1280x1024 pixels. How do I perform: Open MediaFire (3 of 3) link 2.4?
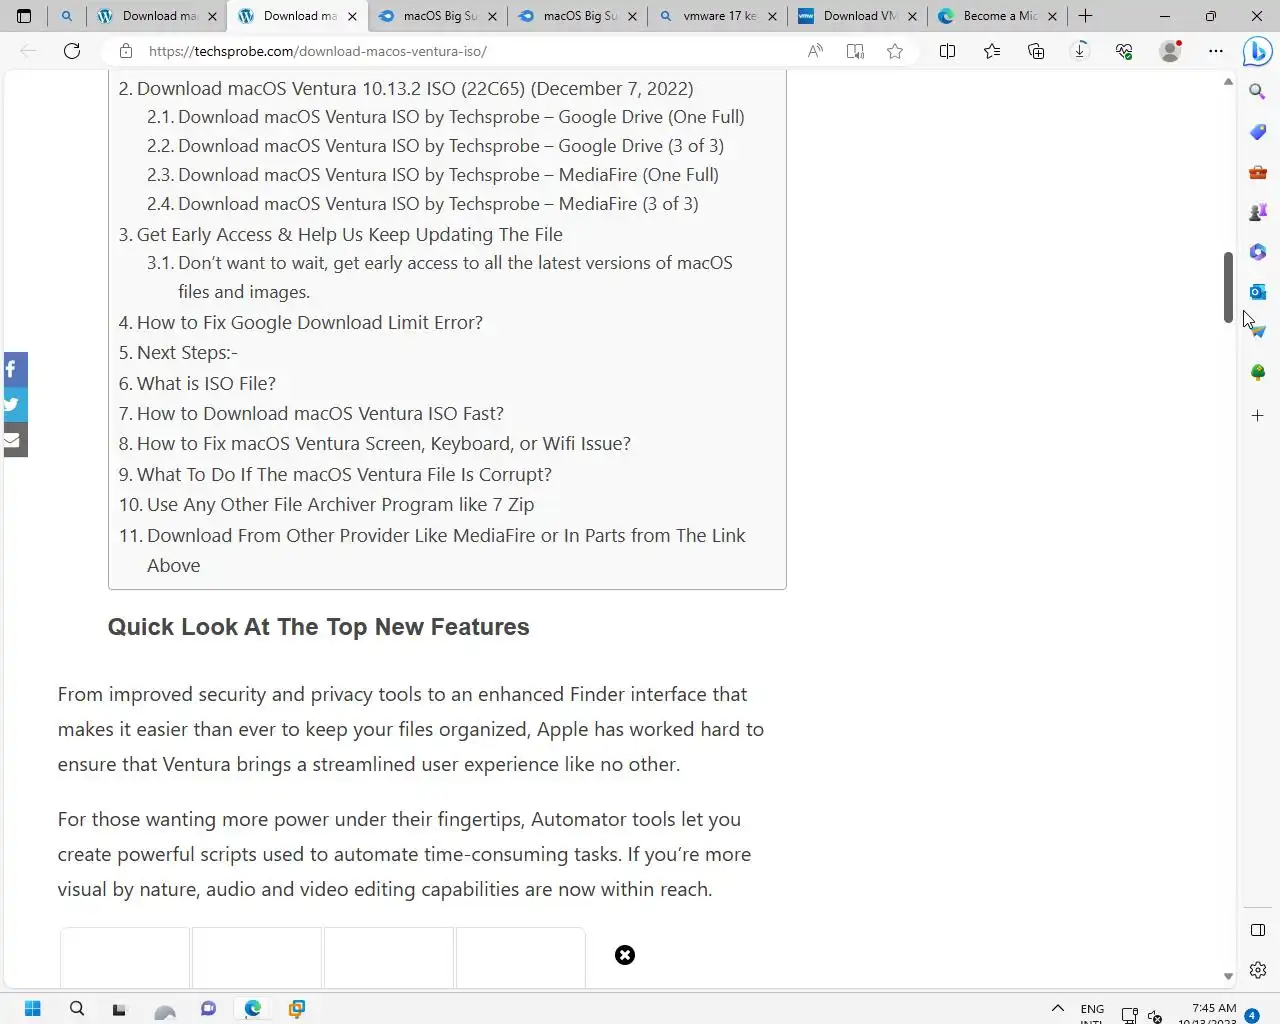(x=438, y=204)
